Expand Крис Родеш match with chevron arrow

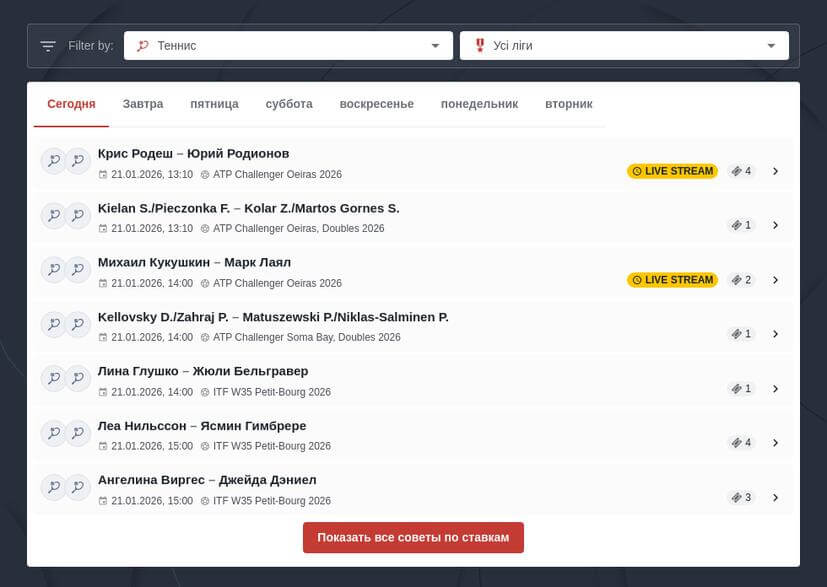click(776, 171)
